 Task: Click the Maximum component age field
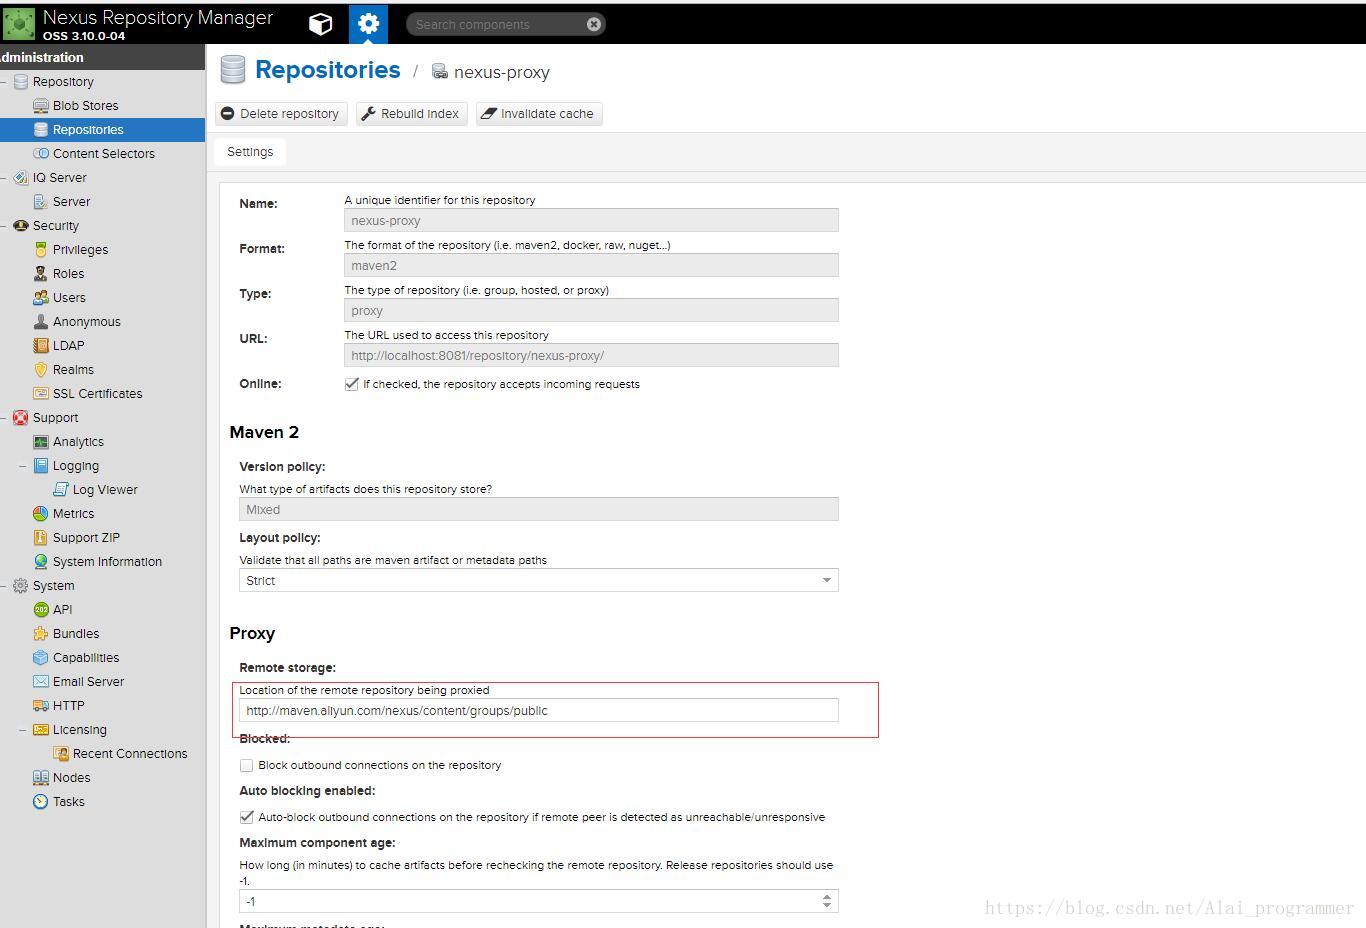point(527,901)
